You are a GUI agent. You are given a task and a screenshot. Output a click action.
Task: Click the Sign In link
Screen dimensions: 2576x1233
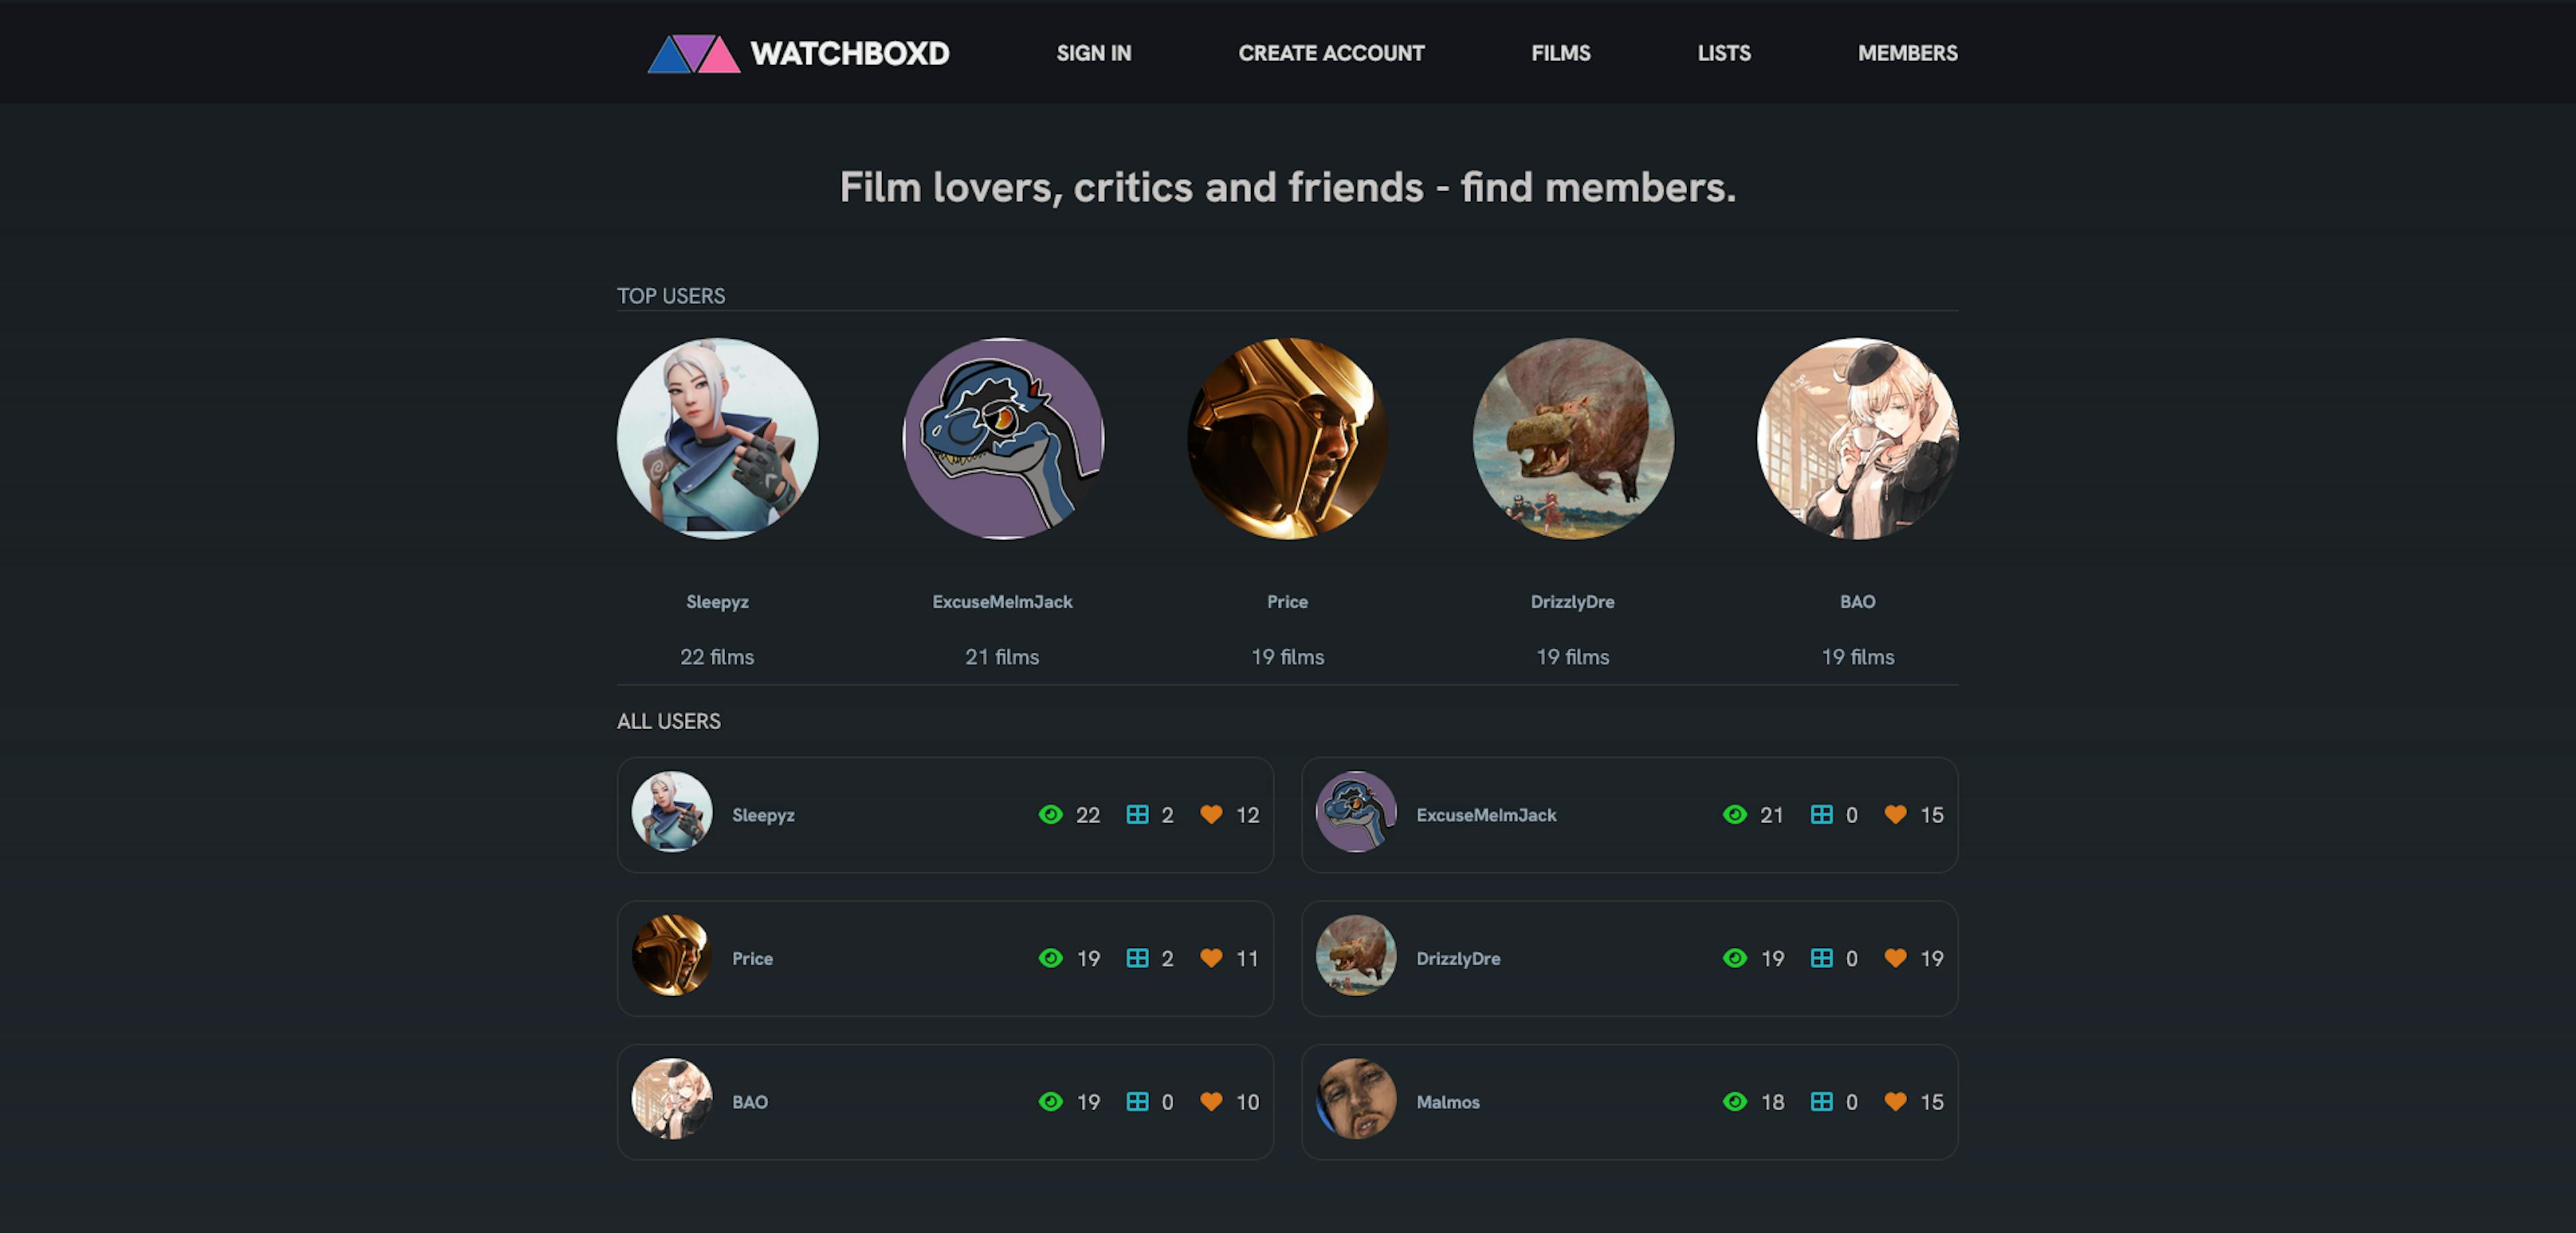click(1094, 53)
